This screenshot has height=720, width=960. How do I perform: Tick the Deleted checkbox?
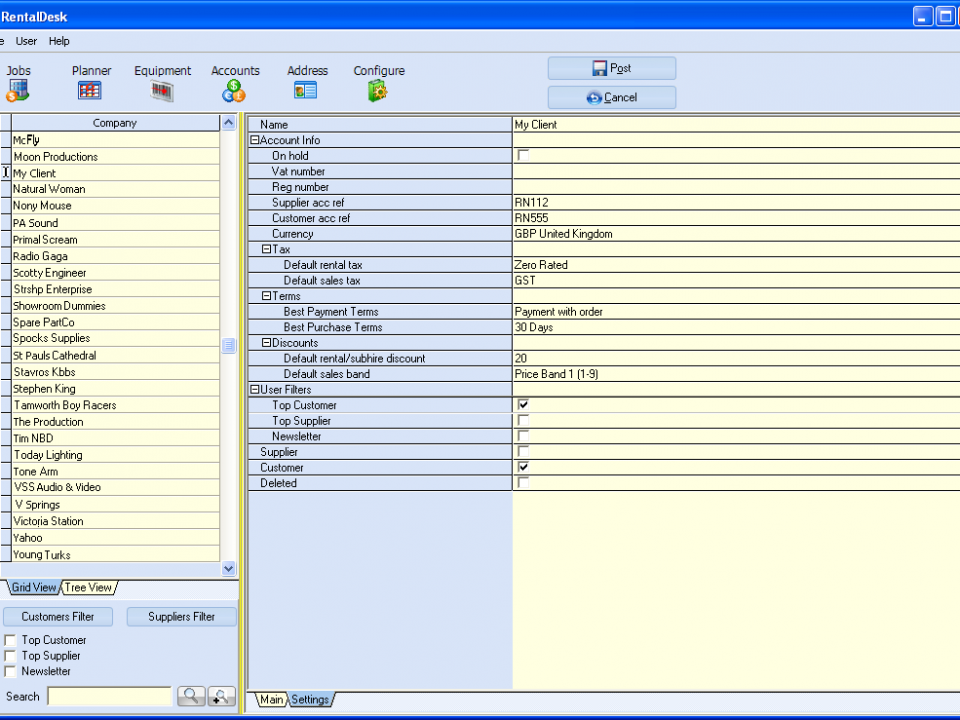click(x=523, y=483)
